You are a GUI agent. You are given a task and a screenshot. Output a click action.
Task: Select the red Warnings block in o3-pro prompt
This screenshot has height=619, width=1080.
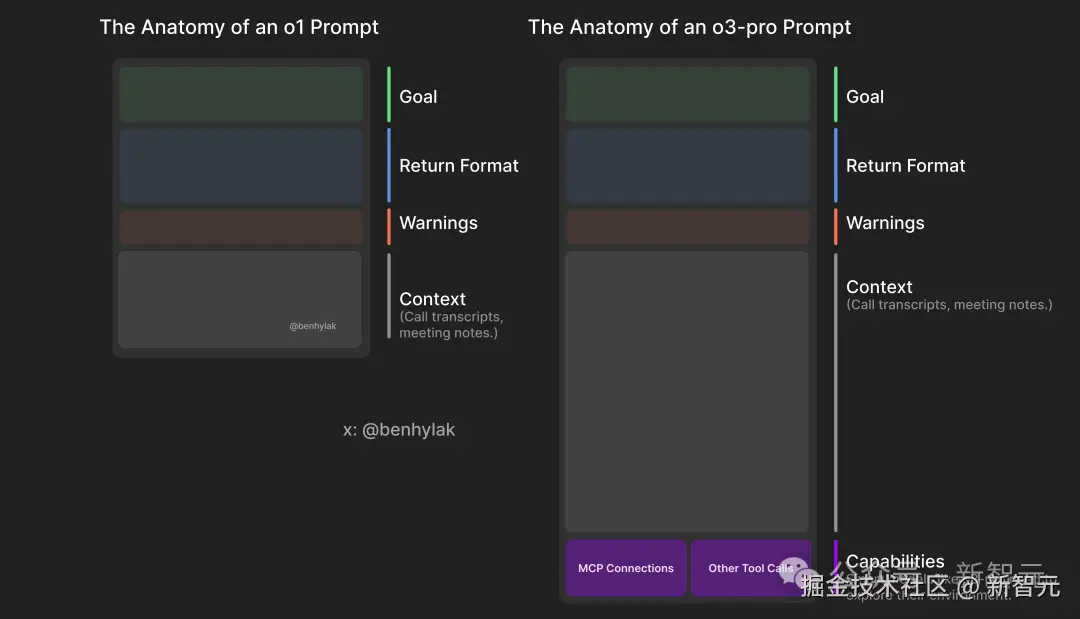[x=688, y=227]
